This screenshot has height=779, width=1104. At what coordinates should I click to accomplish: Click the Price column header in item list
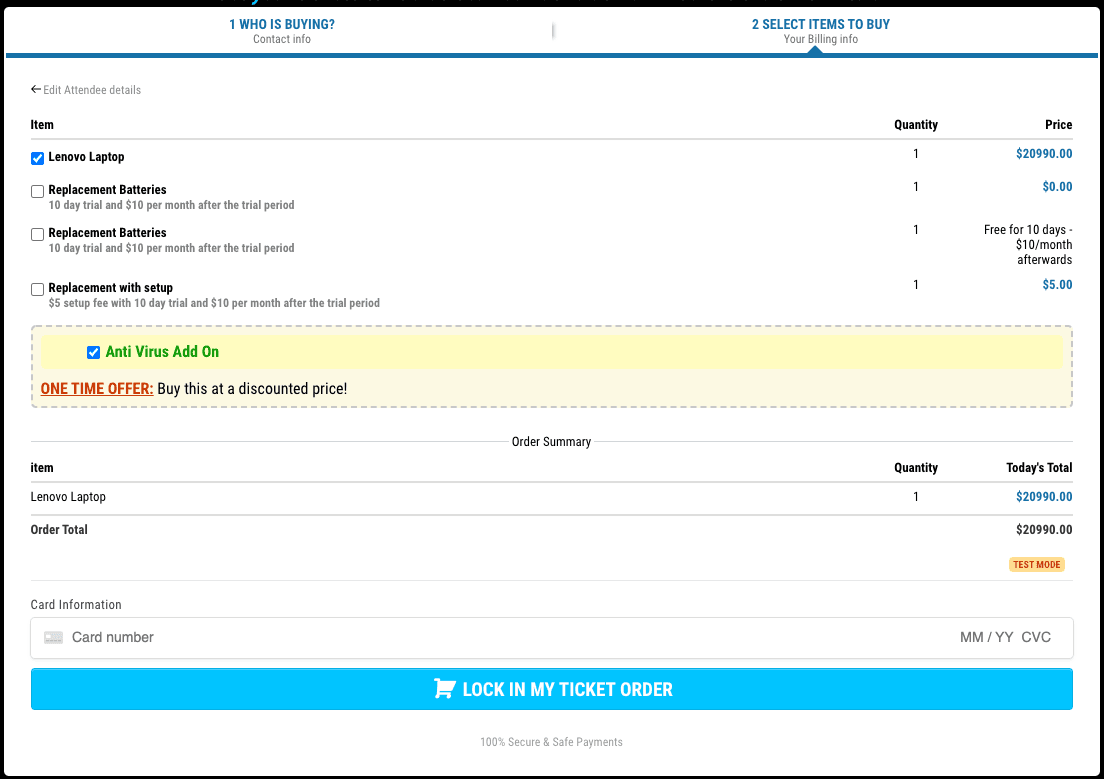point(1058,125)
